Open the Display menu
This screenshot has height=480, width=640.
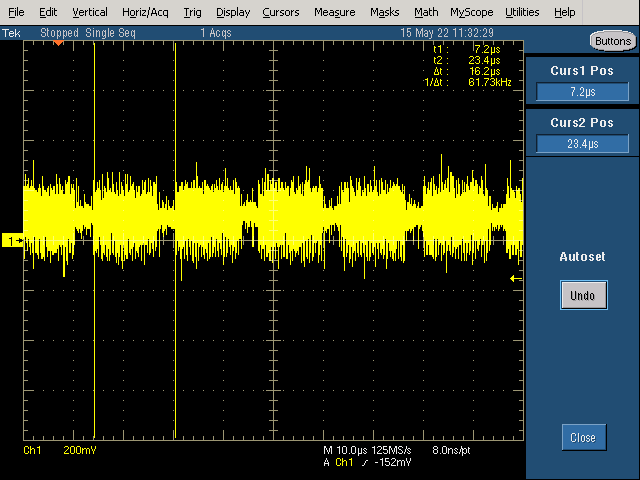pyautogui.click(x=233, y=12)
